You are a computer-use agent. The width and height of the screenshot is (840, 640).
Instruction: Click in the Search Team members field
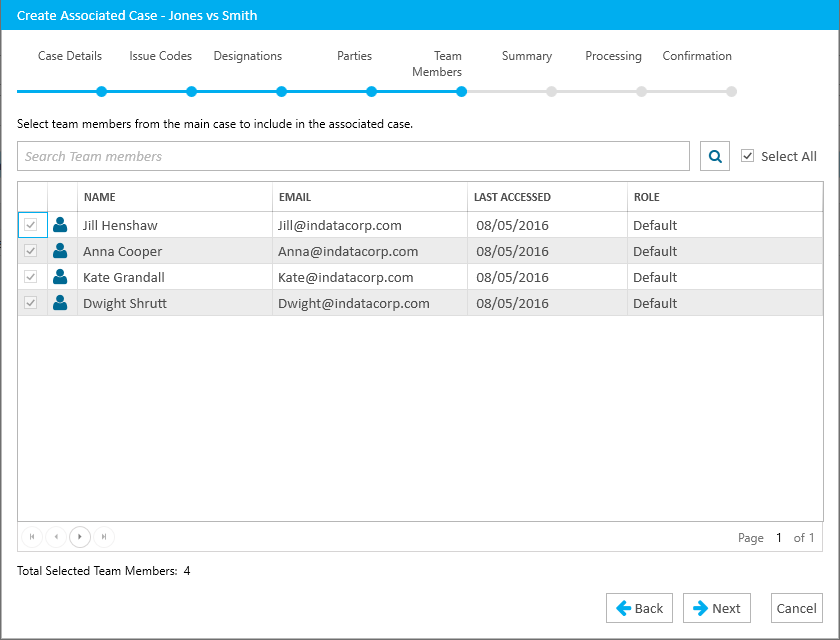pyautogui.click(x=353, y=156)
